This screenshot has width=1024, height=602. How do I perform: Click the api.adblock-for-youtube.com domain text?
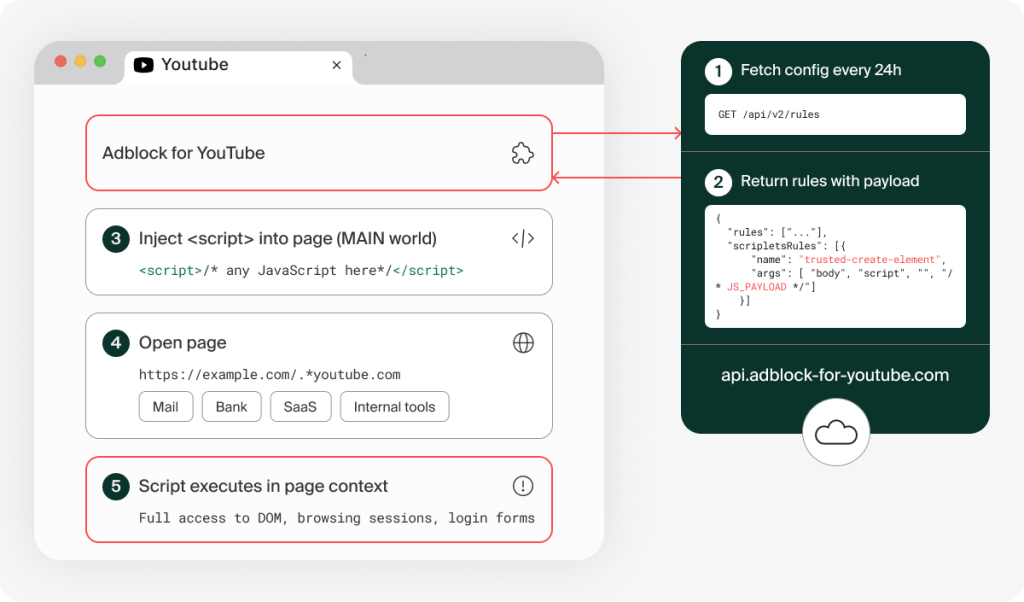(835, 375)
